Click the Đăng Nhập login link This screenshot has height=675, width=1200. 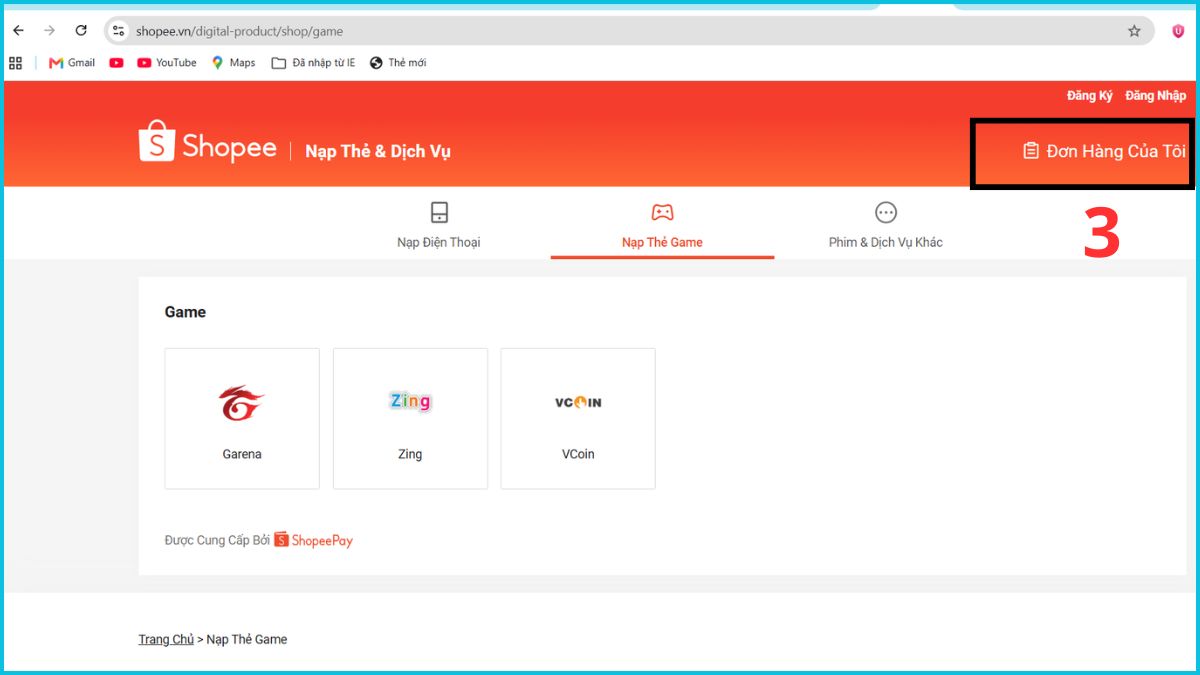(1155, 96)
